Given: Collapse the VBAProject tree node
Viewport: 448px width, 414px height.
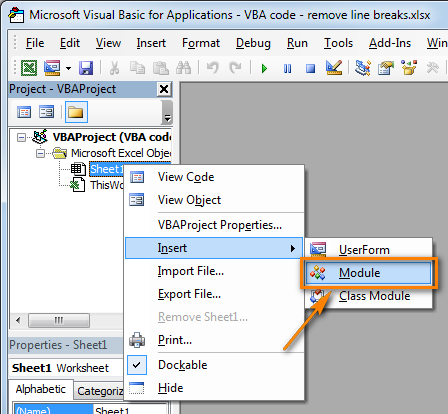Looking at the screenshot, I should 21,137.
